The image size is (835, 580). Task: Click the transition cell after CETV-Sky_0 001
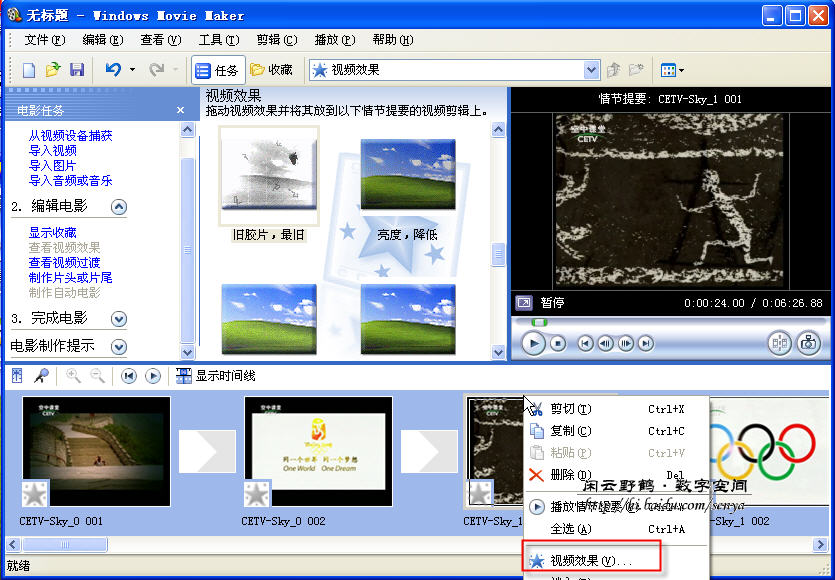[x=207, y=451]
